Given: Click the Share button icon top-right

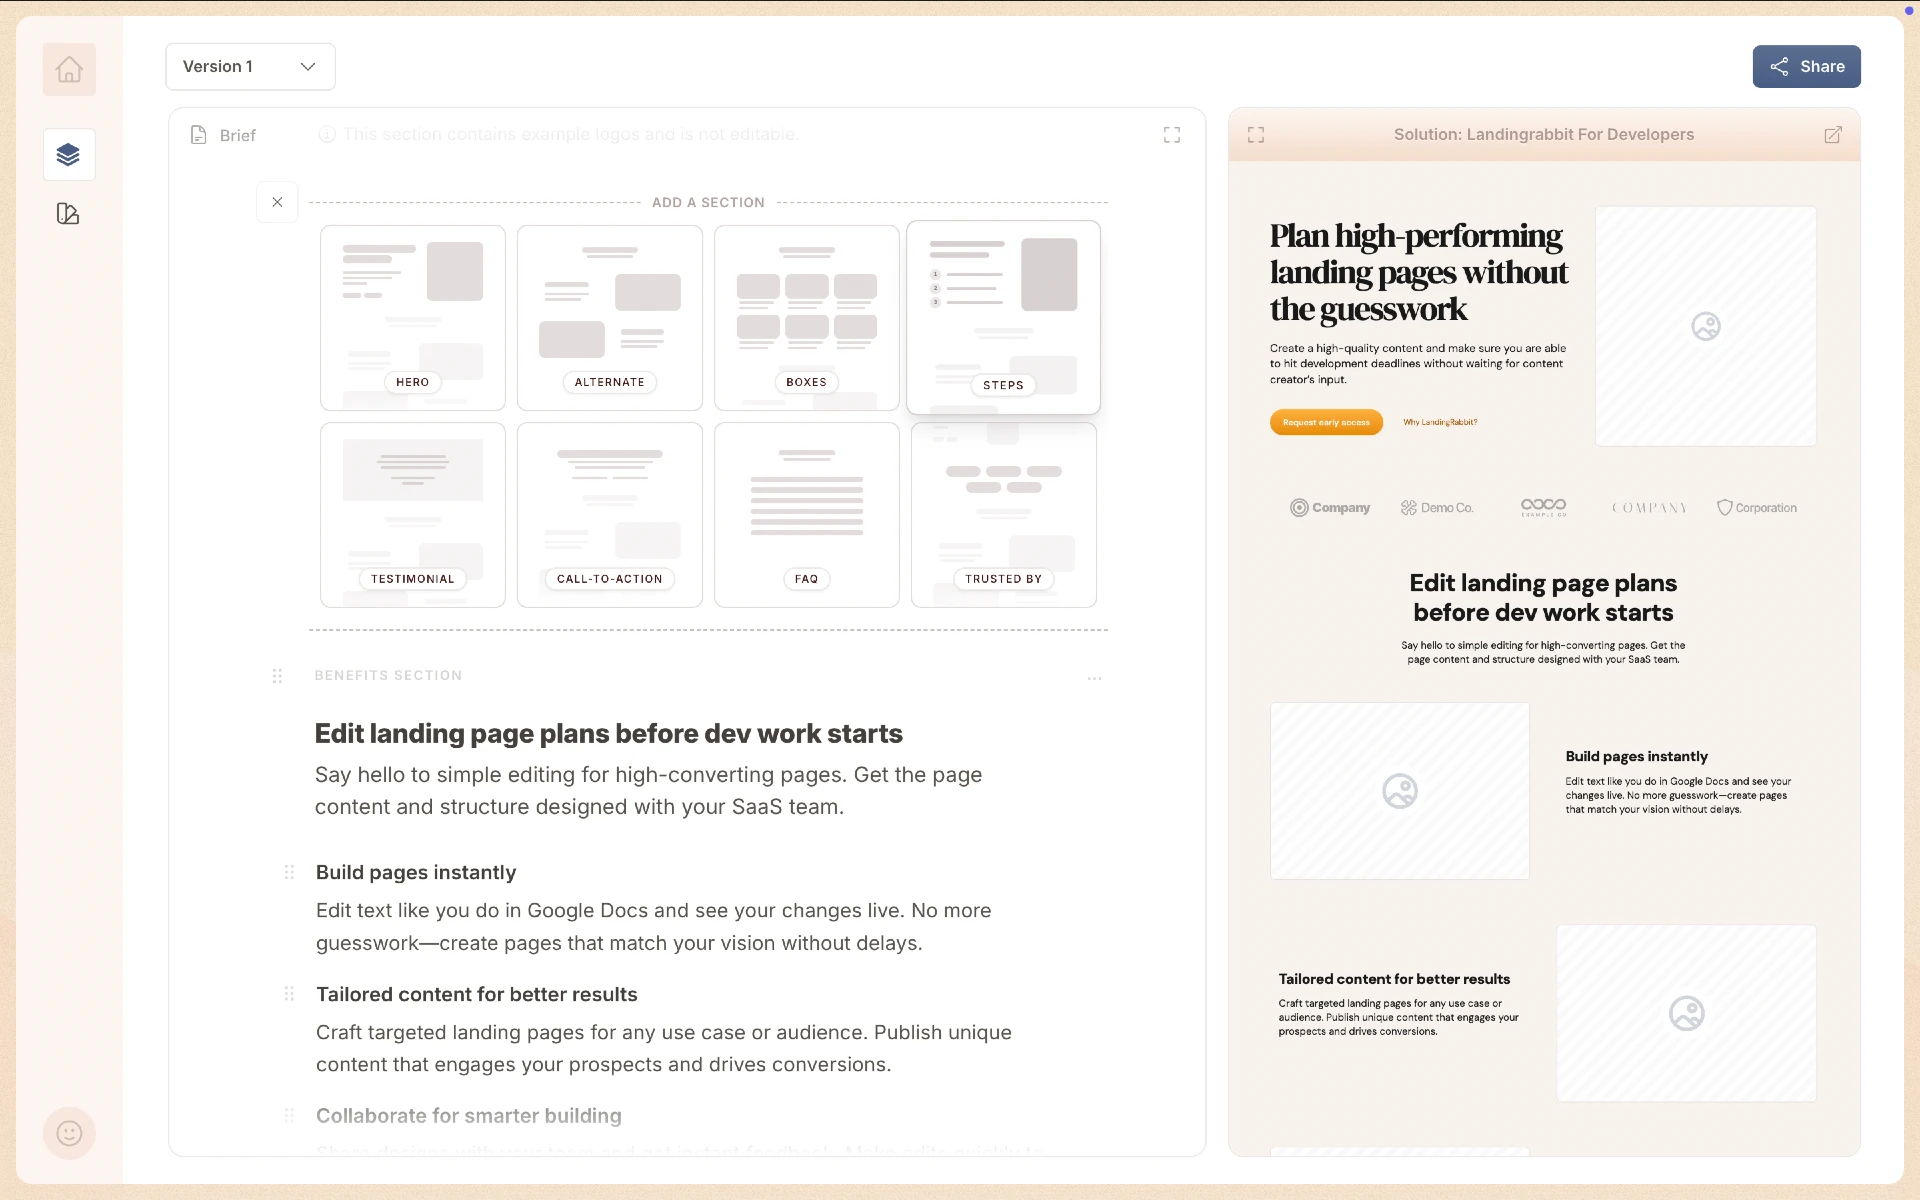Looking at the screenshot, I should point(1783,66).
